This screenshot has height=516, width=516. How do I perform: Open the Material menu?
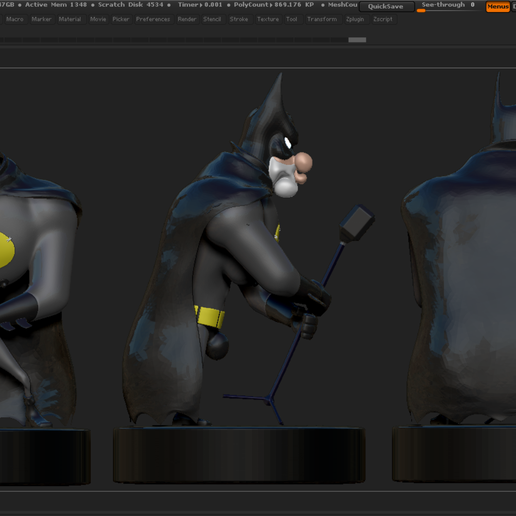pyautogui.click(x=70, y=19)
